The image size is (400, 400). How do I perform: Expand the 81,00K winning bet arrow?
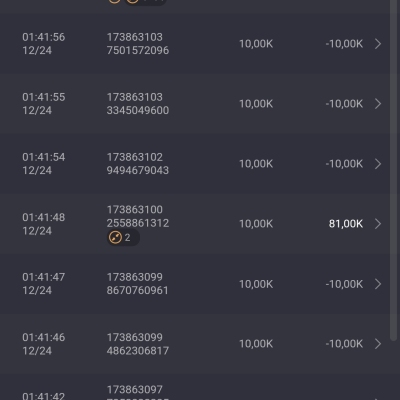coord(378,224)
